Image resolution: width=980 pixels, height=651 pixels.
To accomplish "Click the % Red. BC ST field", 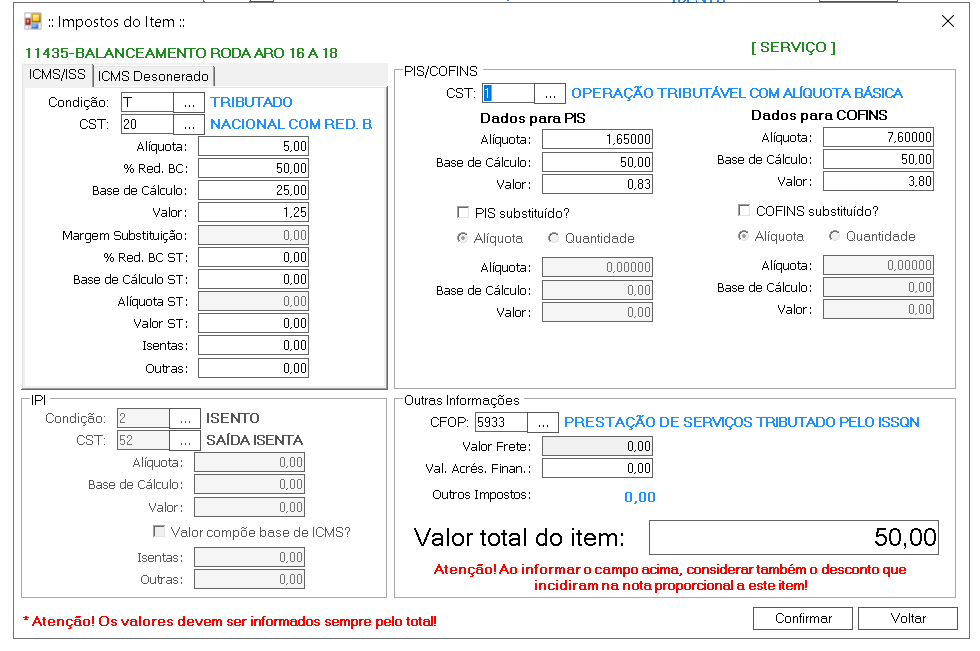I will click(x=253, y=257).
